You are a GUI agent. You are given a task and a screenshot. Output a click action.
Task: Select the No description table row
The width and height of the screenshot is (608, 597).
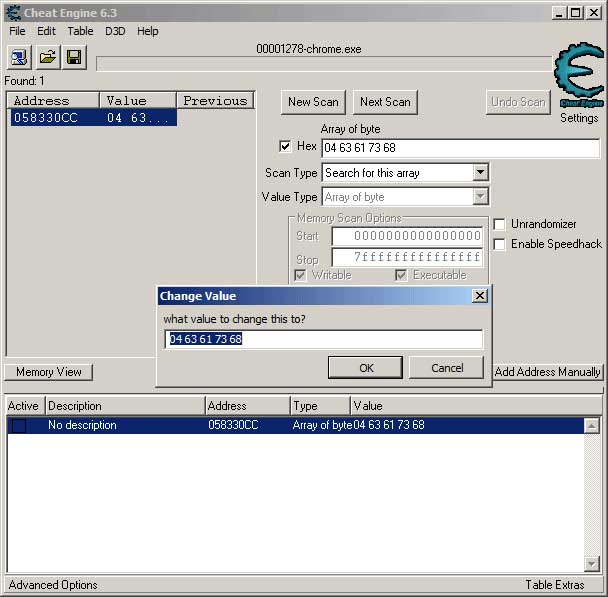pyautogui.click(x=295, y=425)
